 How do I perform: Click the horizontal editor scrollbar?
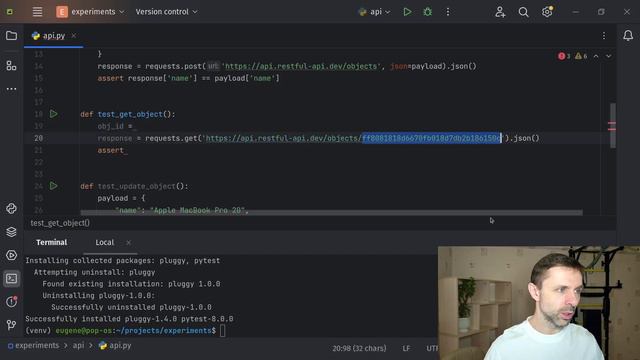(x=331, y=212)
